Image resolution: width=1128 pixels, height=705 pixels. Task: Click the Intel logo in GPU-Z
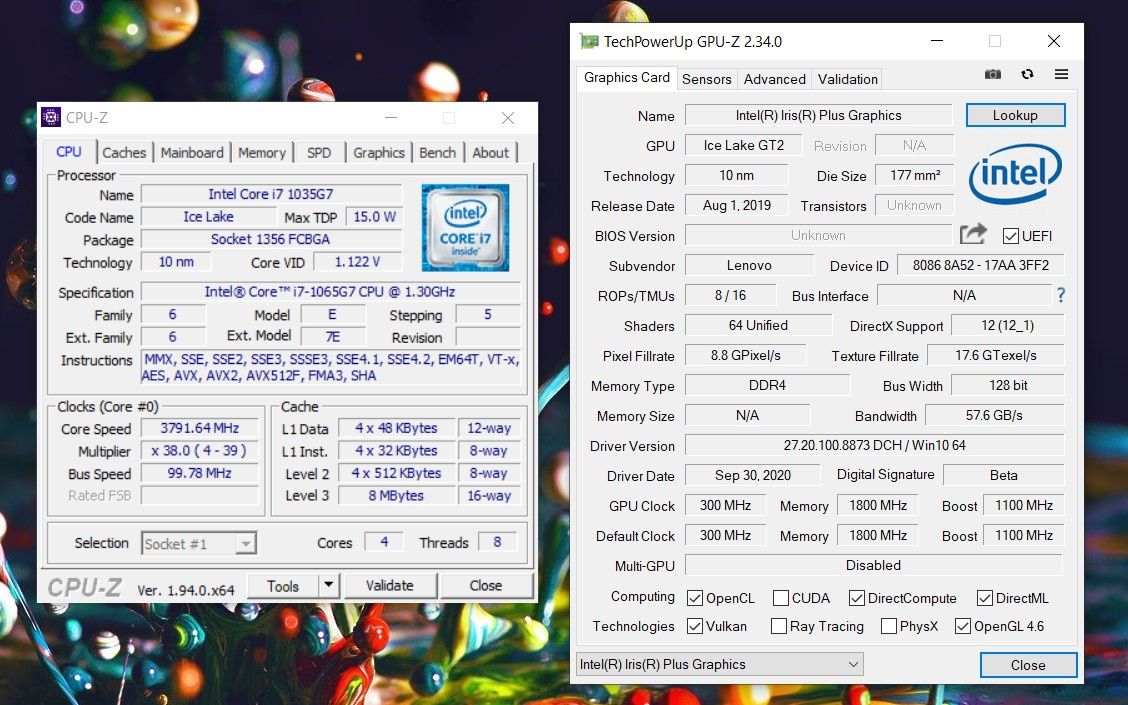click(1015, 173)
